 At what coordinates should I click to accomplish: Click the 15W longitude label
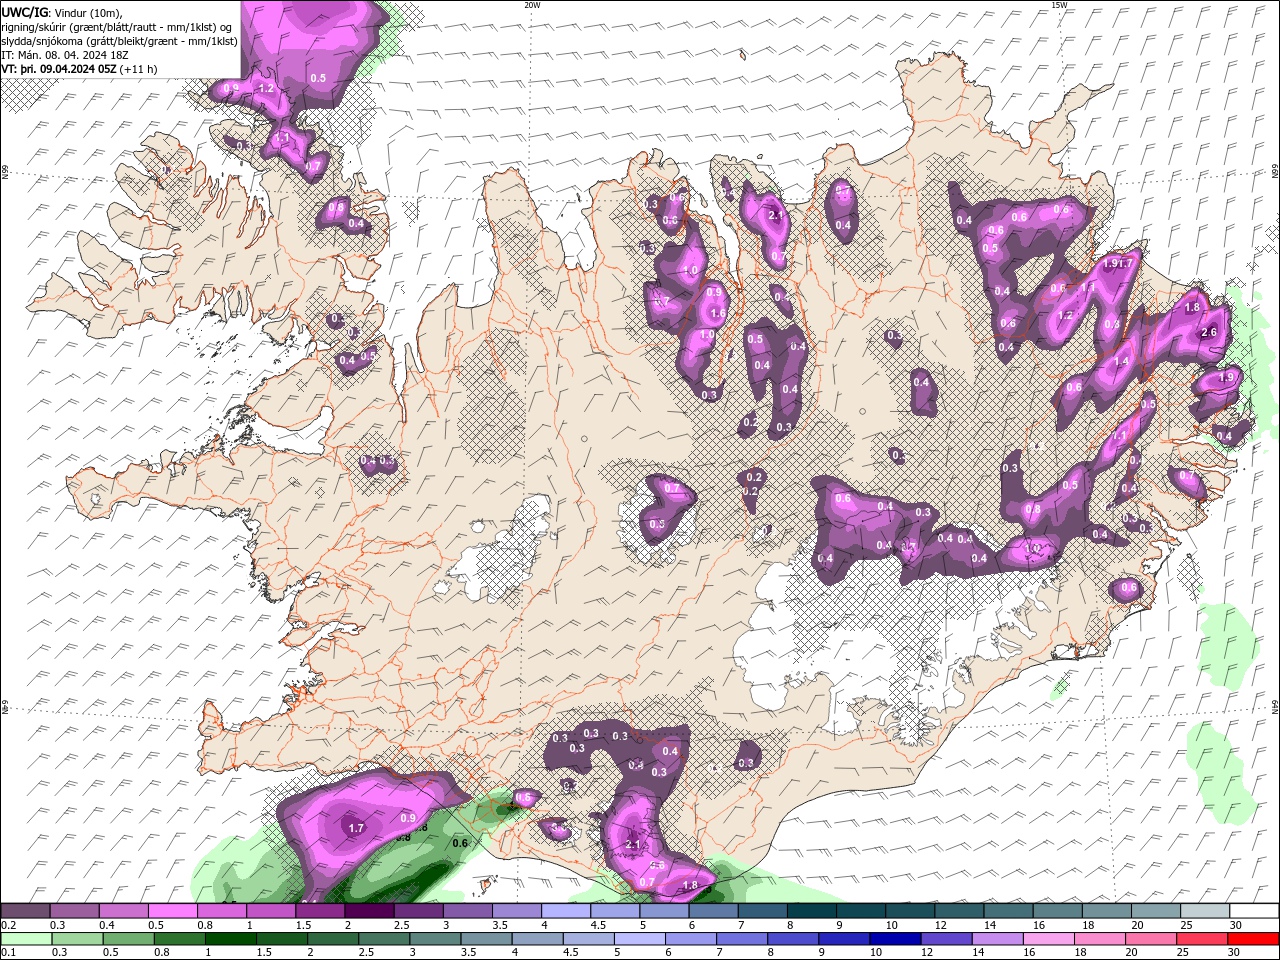[x=1059, y=5]
